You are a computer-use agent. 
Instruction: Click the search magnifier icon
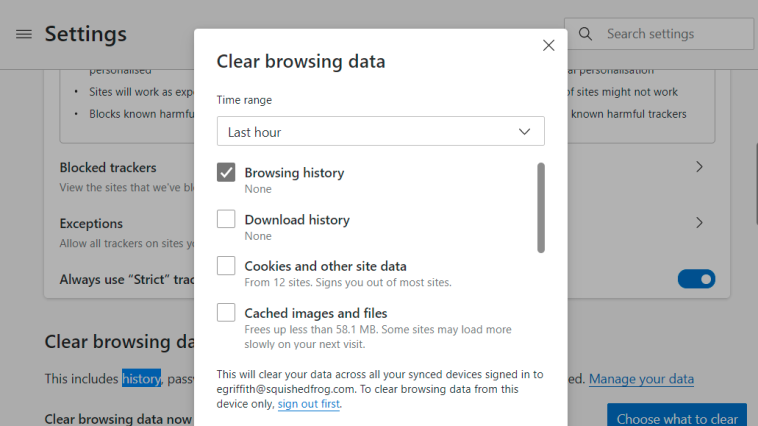(585, 34)
